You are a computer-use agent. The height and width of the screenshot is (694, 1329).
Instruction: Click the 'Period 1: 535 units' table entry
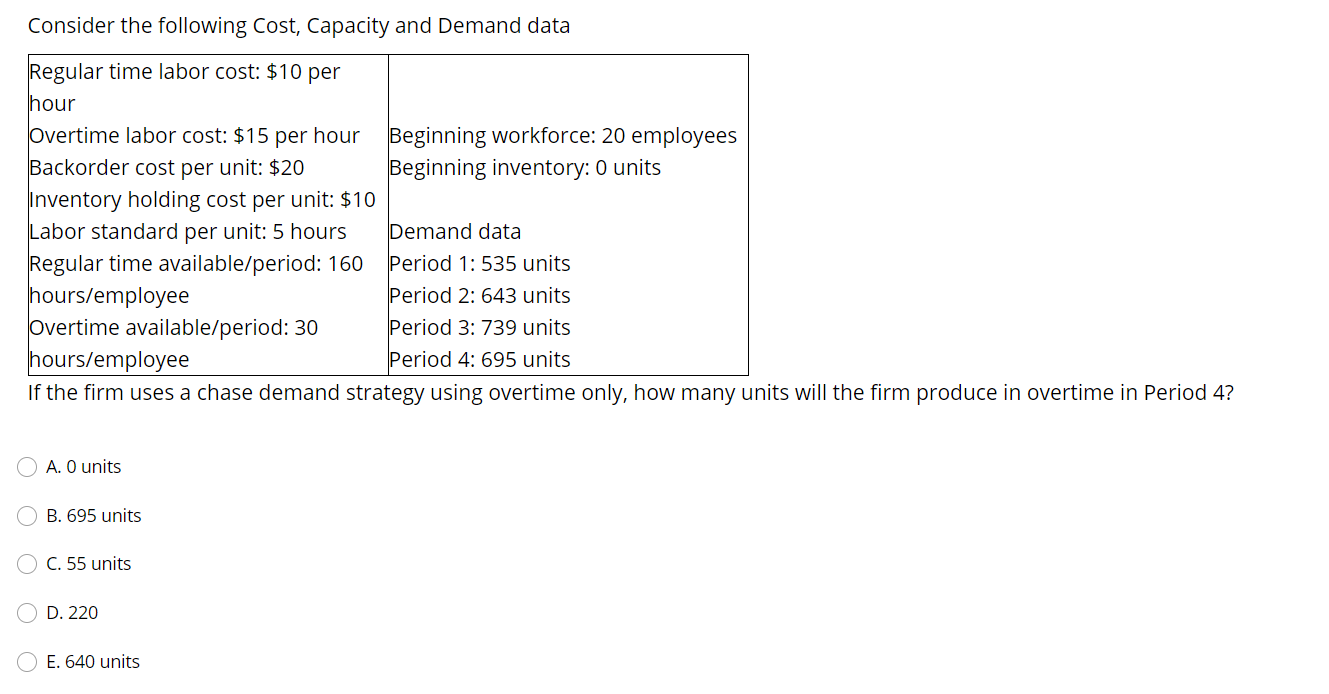coord(480,263)
